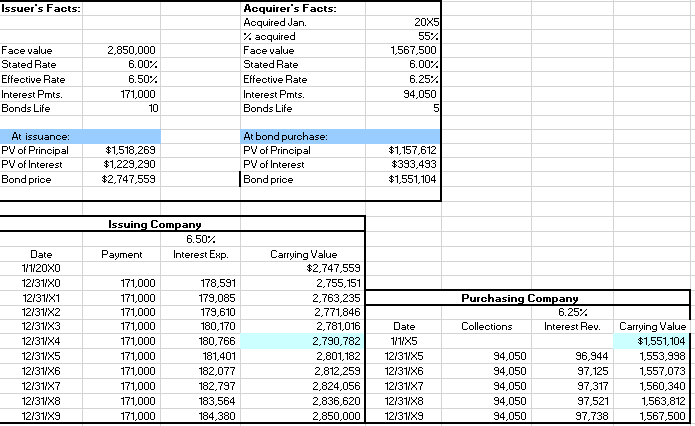Select purchaser carrying value 1,560,340
Image resolution: width=695 pixels, height=426 pixels.
point(662,387)
